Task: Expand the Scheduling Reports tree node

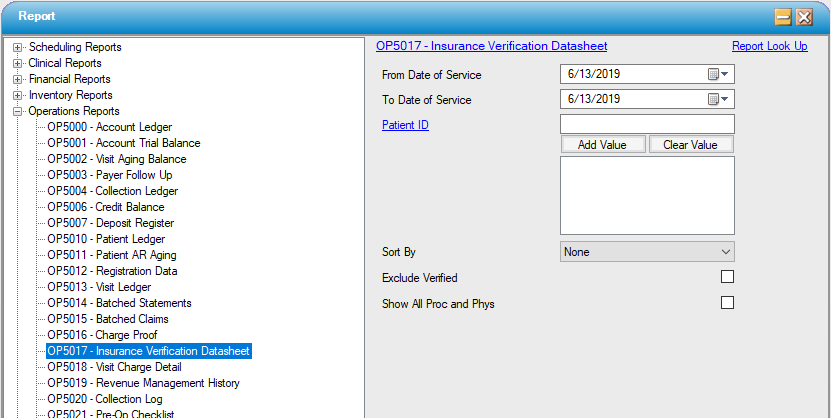Action: [18, 47]
